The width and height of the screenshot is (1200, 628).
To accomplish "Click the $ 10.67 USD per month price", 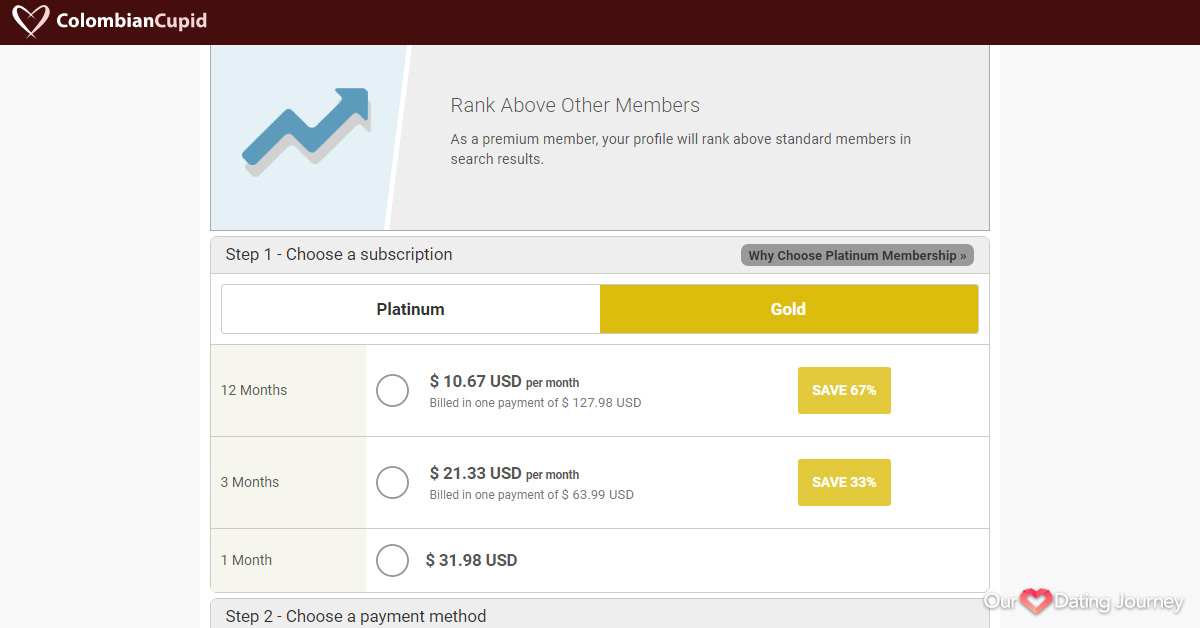I will (505, 381).
